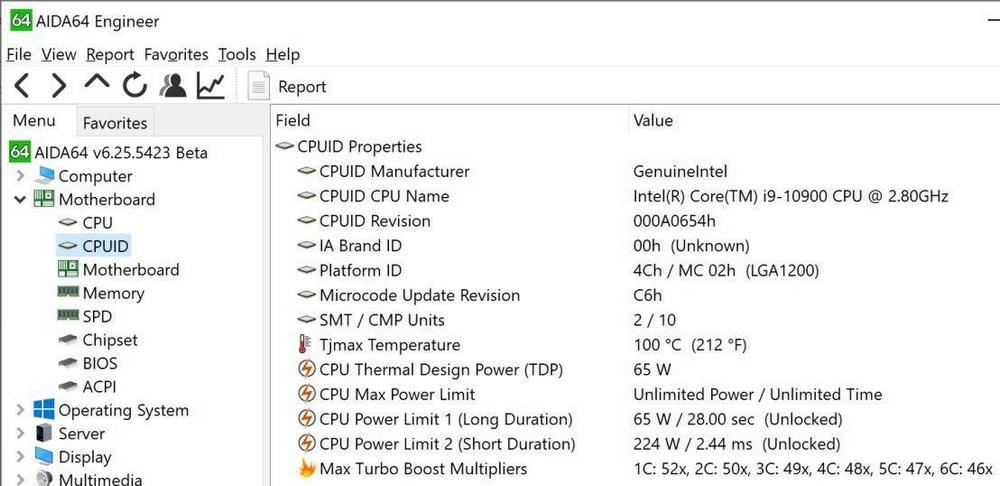Viewport: 1000px width, 486px height.
Task: Click the power icon by CPU Power Limit 2
Action: click(307, 443)
